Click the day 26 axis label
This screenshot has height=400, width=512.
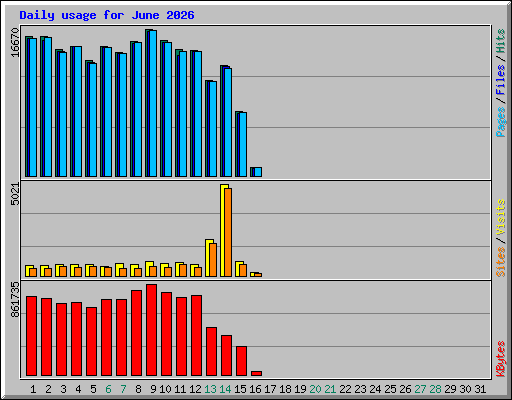[405, 389]
